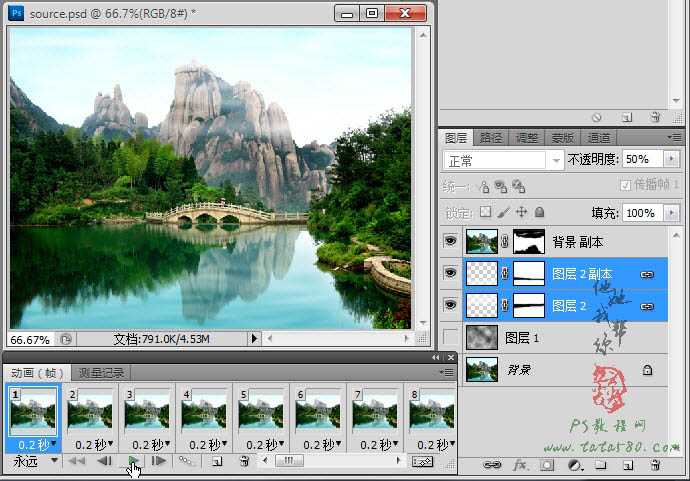
Task: Hide the 图层 2副本 layer
Action: pyautogui.click(x=450, y=273)
